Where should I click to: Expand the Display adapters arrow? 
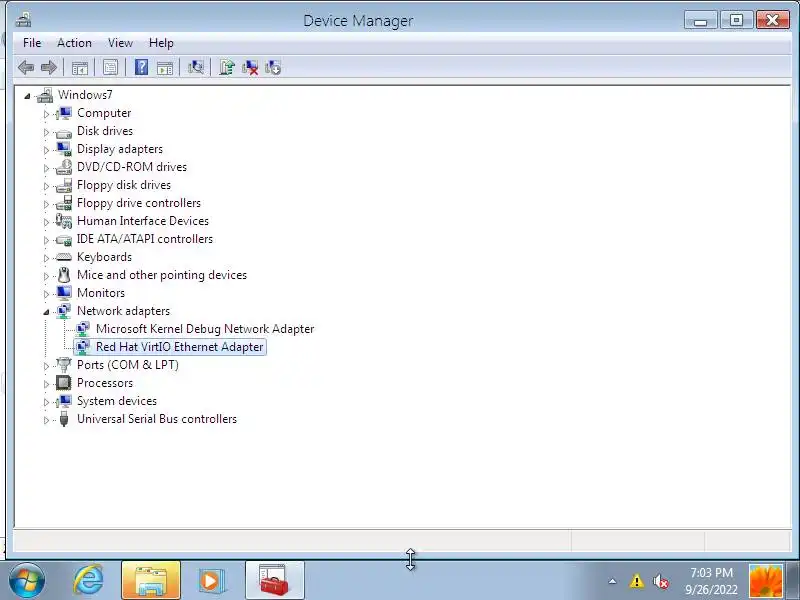pos(46,150)
